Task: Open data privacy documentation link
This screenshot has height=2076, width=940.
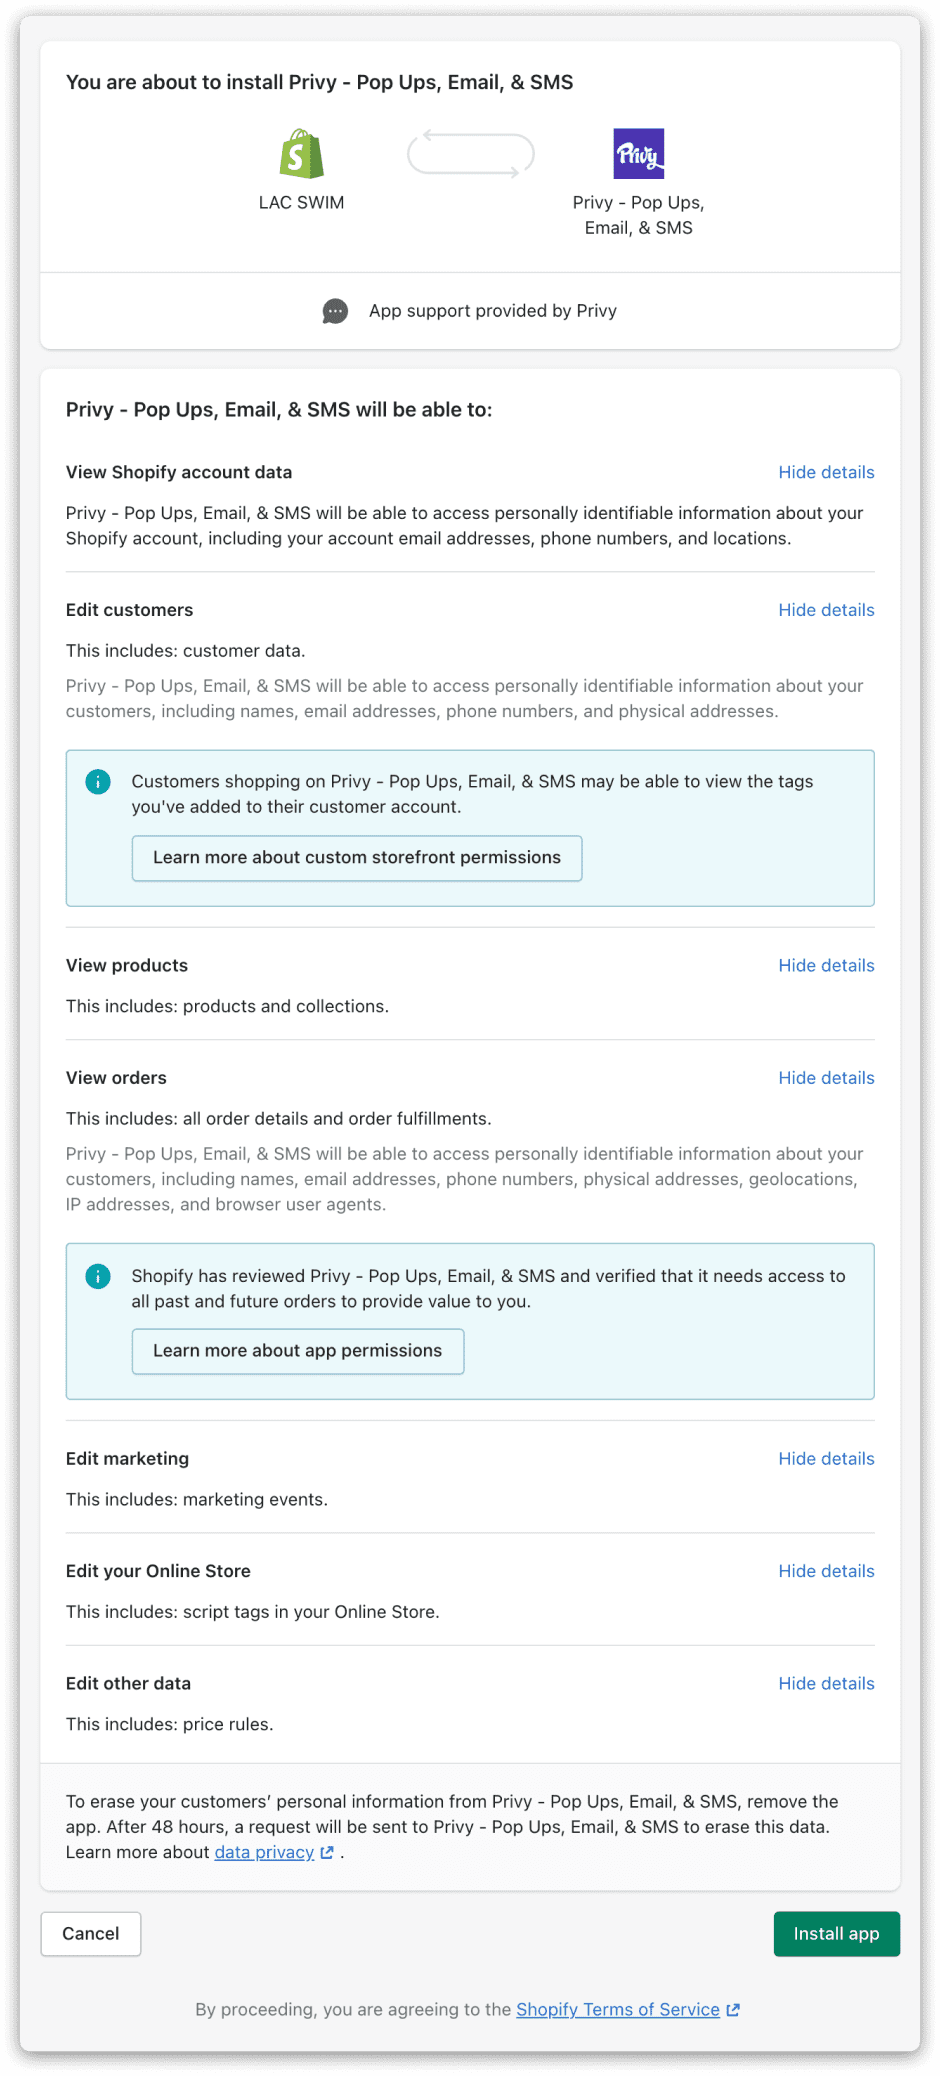Action: [263, 1852]
